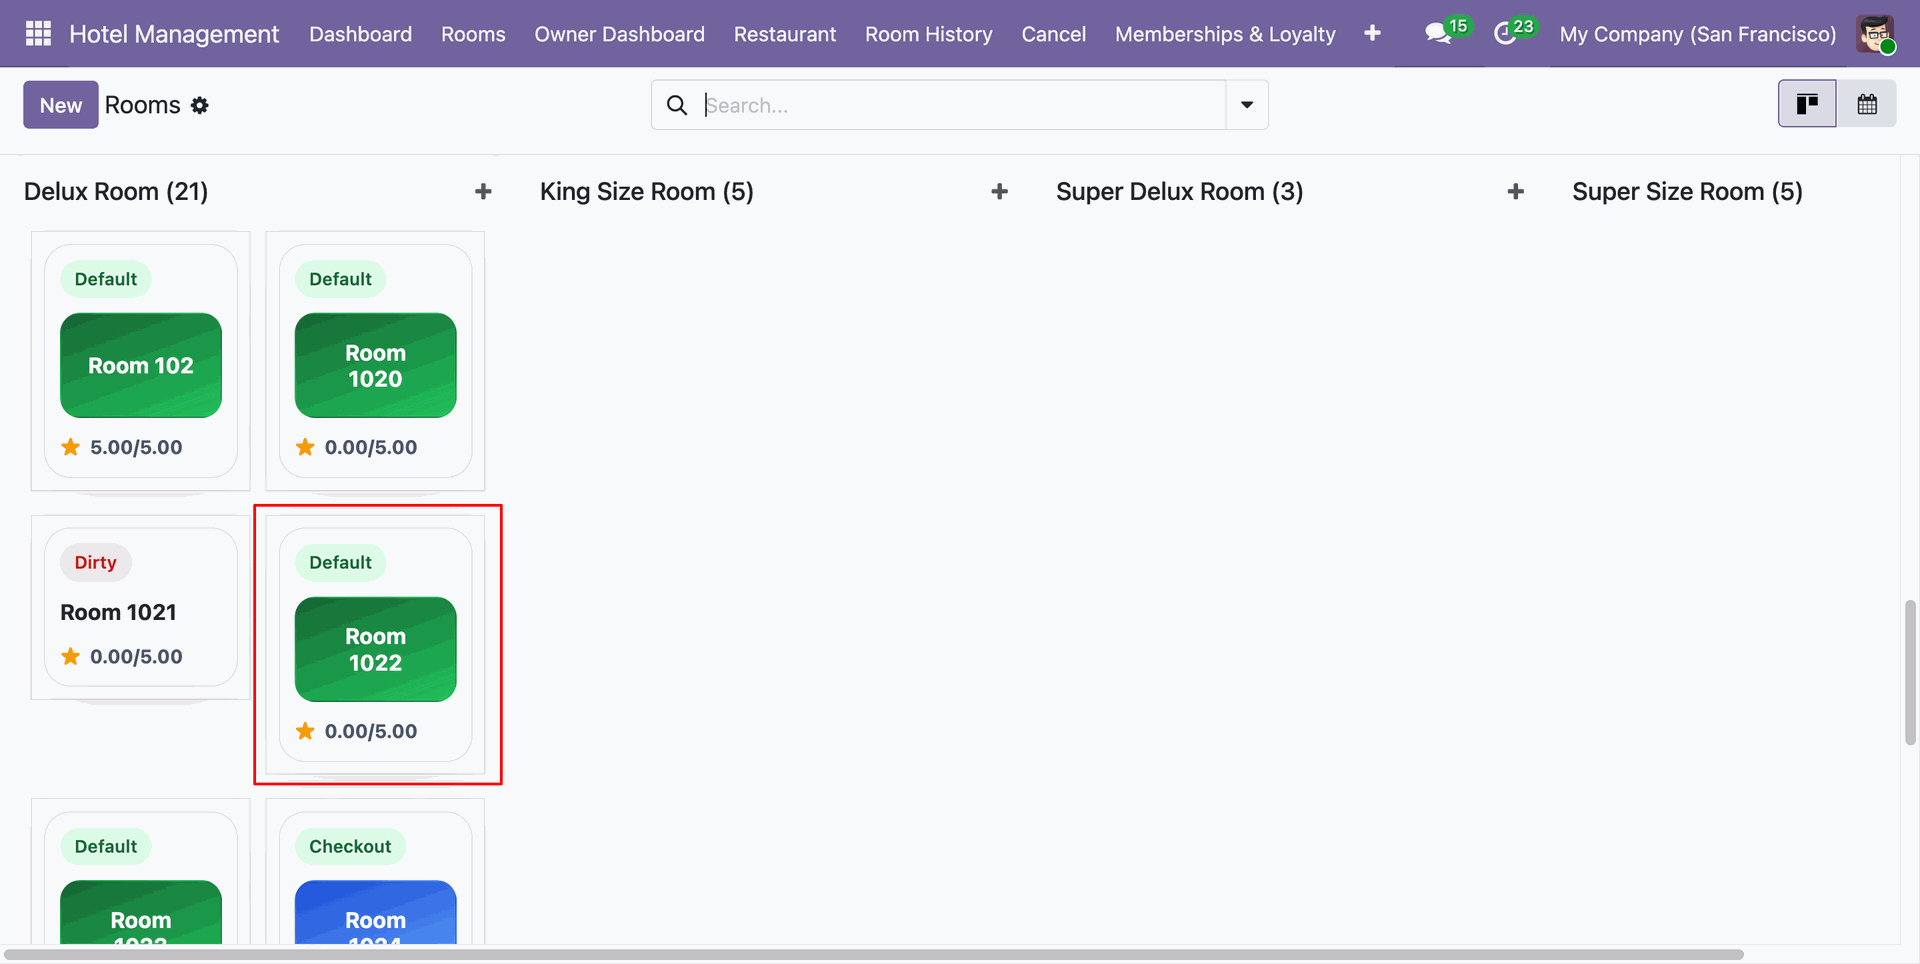Open the Owner Dashboard menu
Viewport: 1920px width, 964px height.
(x=620, y=34)
